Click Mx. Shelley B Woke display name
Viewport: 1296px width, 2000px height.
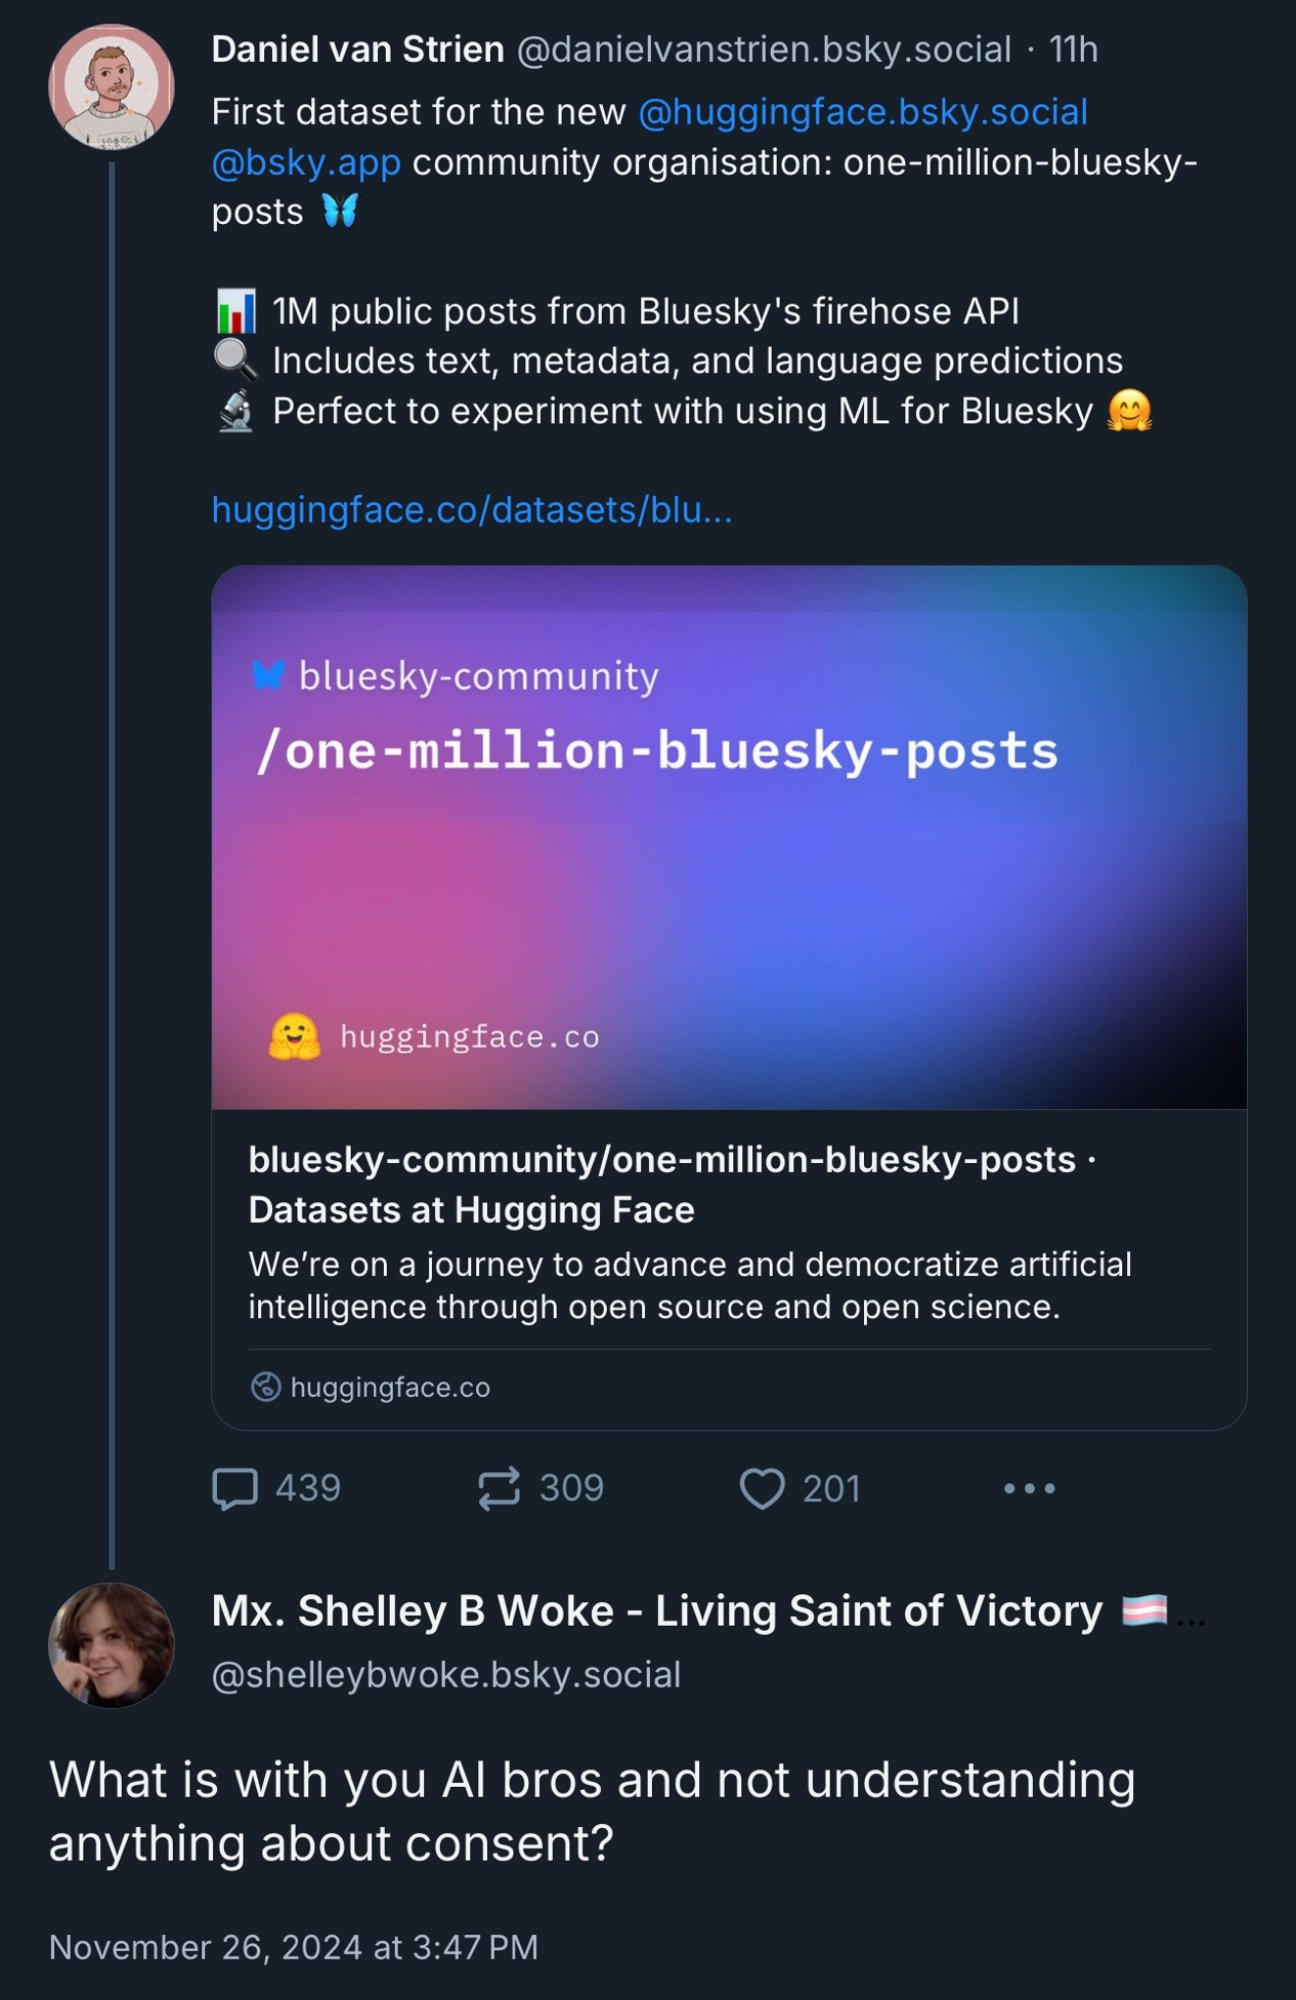point(657,1611)
